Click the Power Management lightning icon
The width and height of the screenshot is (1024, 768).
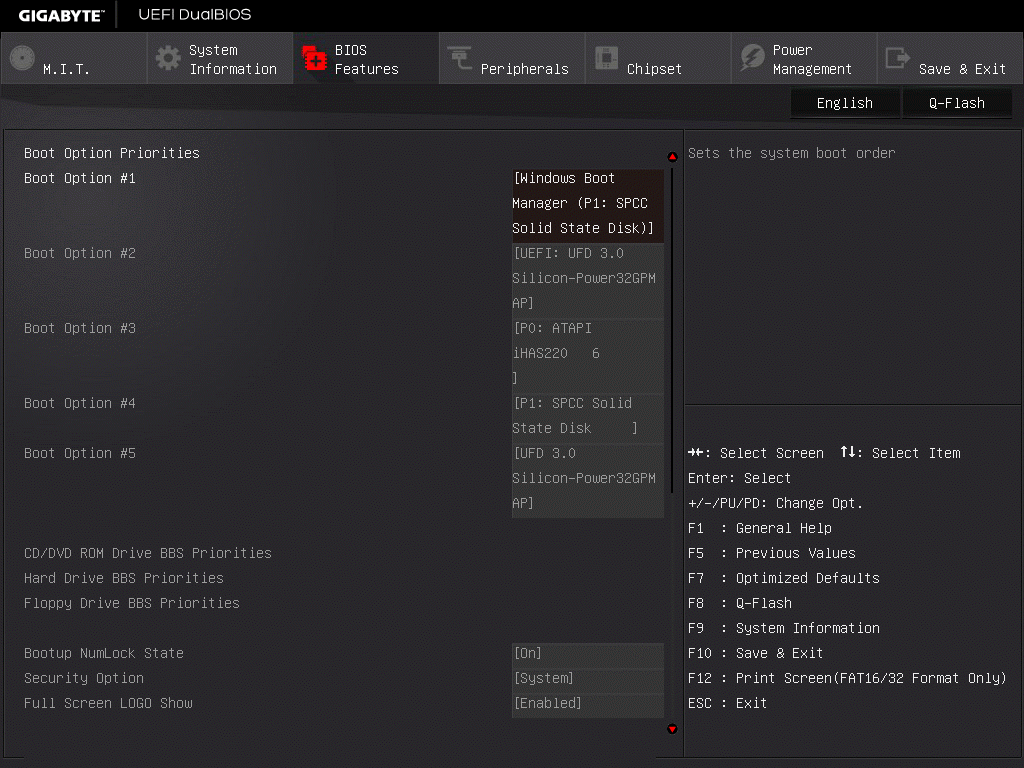752,57
